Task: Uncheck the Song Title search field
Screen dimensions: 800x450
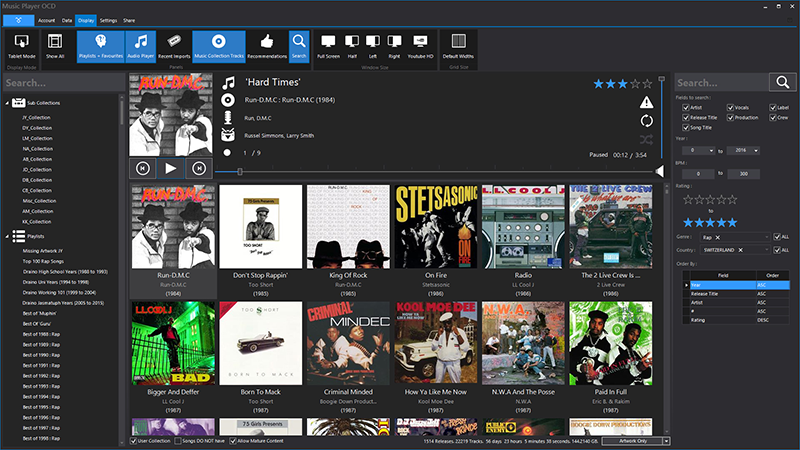Action: coord(686,128)
